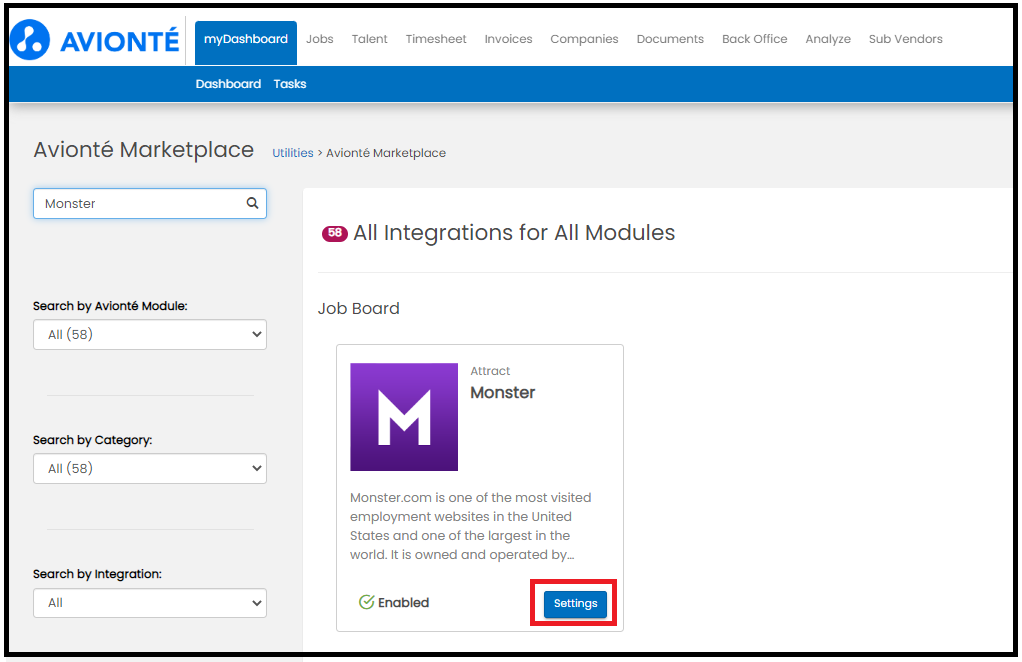Click the 58 integrations count badge
The image size is (1022, 662).
pyautogui.click(x=334, y=233)
